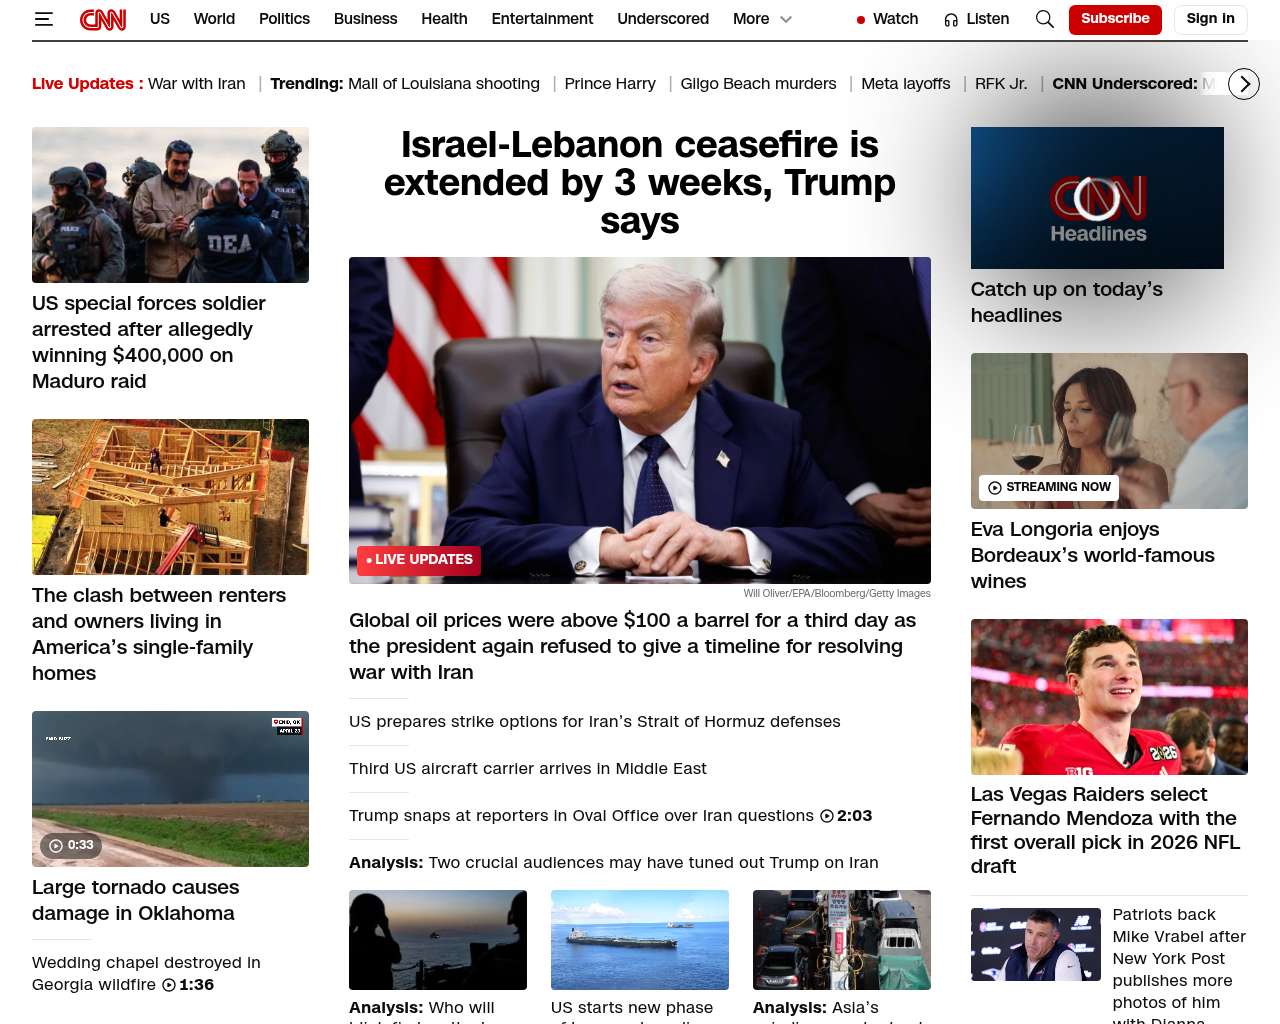Open the US starts new phase story
Screen dimensions: 1280x1024
coord(632,1010)
